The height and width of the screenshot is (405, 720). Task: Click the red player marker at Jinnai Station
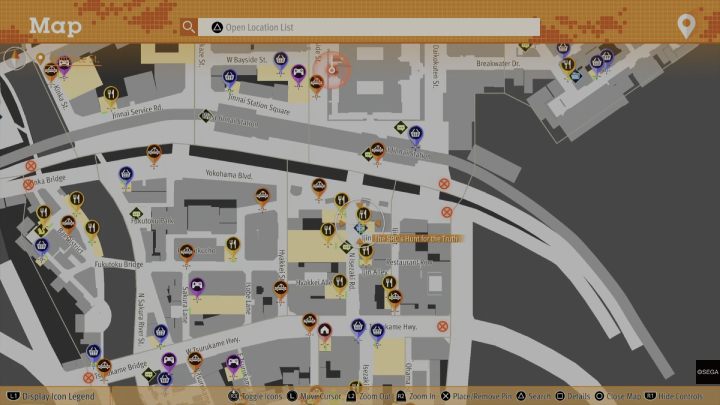(337, 68)
